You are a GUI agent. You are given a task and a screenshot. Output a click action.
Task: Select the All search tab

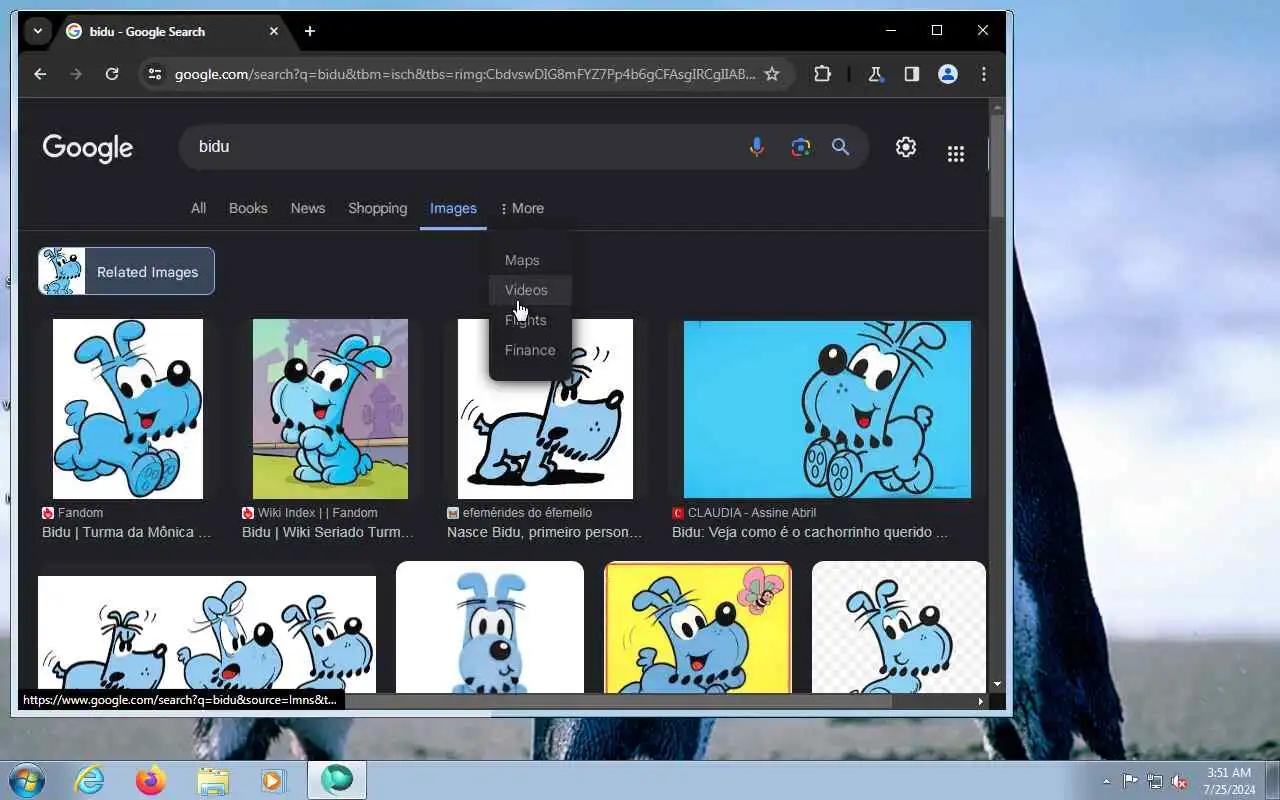[x=198, y=208]
